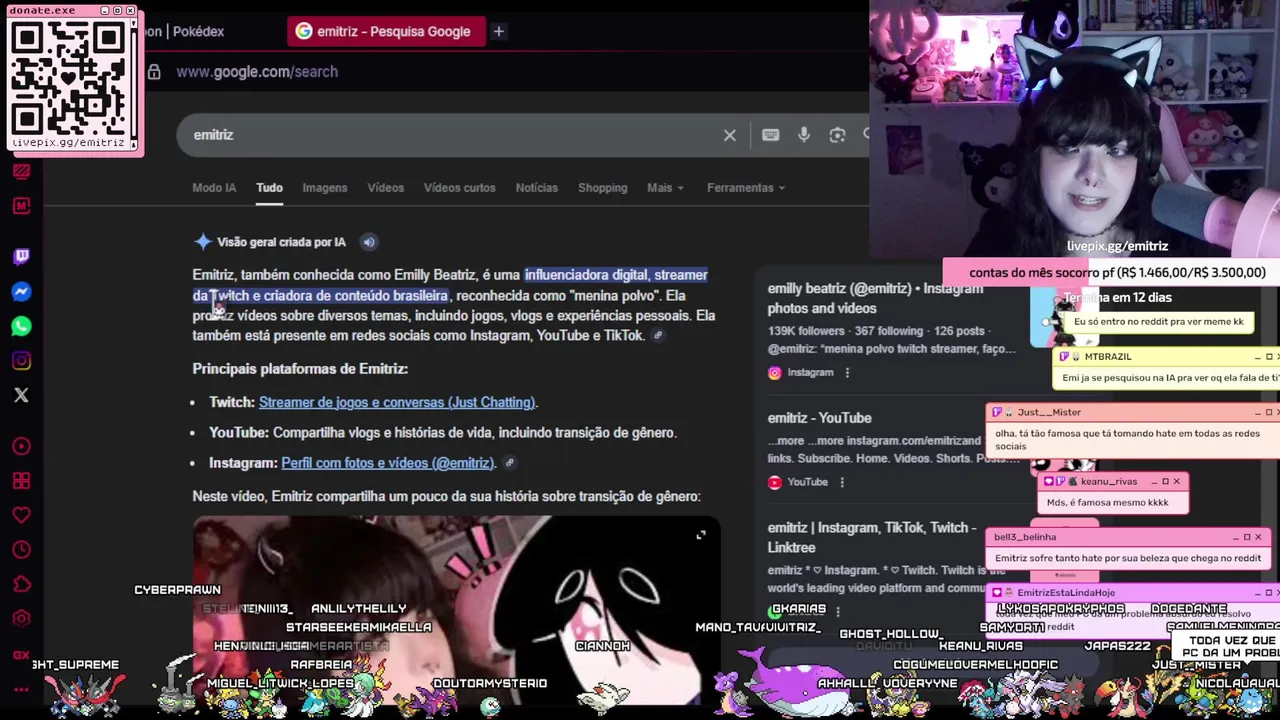Click the site security lock icon
Viewport: 1280px width, 720px height.
click(x=154, y=72)
